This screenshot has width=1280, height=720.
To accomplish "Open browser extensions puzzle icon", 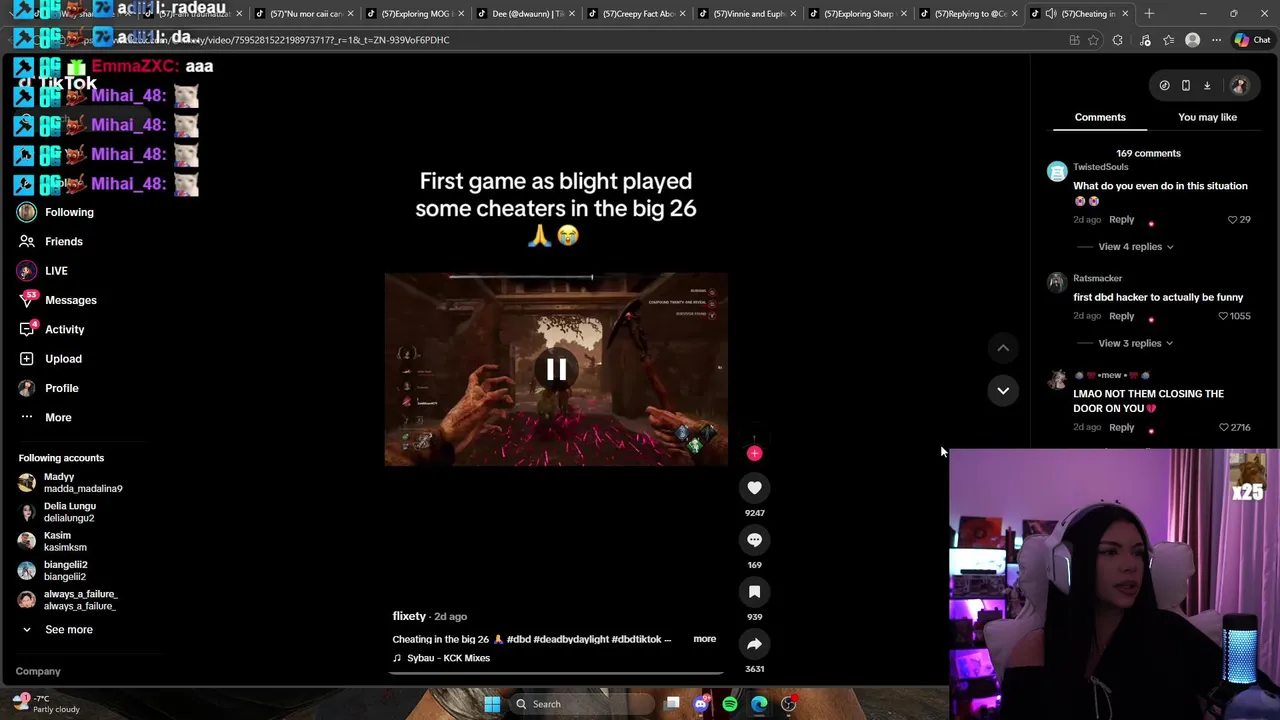I will click(x=1117, y=40).
